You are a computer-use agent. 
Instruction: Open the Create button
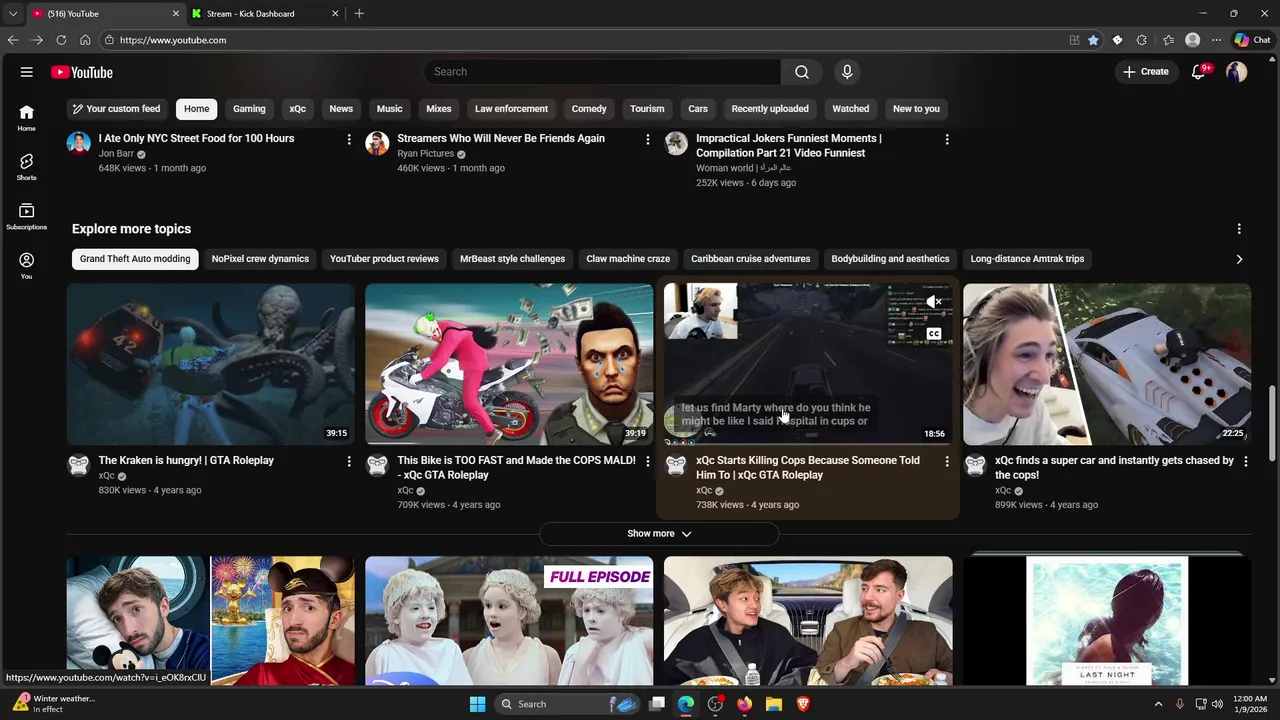click(1145, 72)
